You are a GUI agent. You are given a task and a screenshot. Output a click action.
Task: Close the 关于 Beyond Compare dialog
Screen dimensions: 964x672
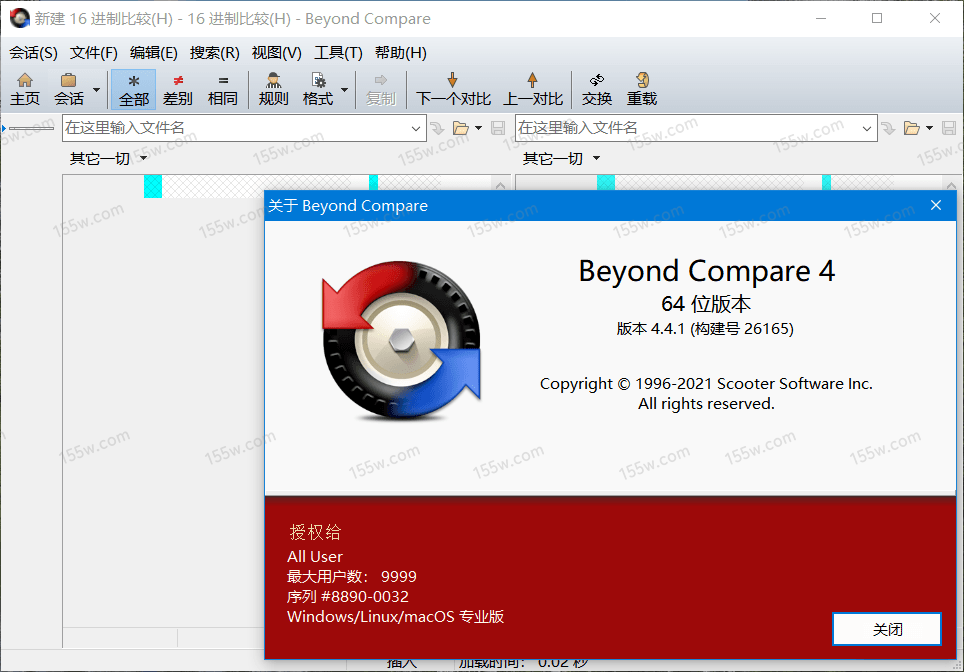pos(936,205)
